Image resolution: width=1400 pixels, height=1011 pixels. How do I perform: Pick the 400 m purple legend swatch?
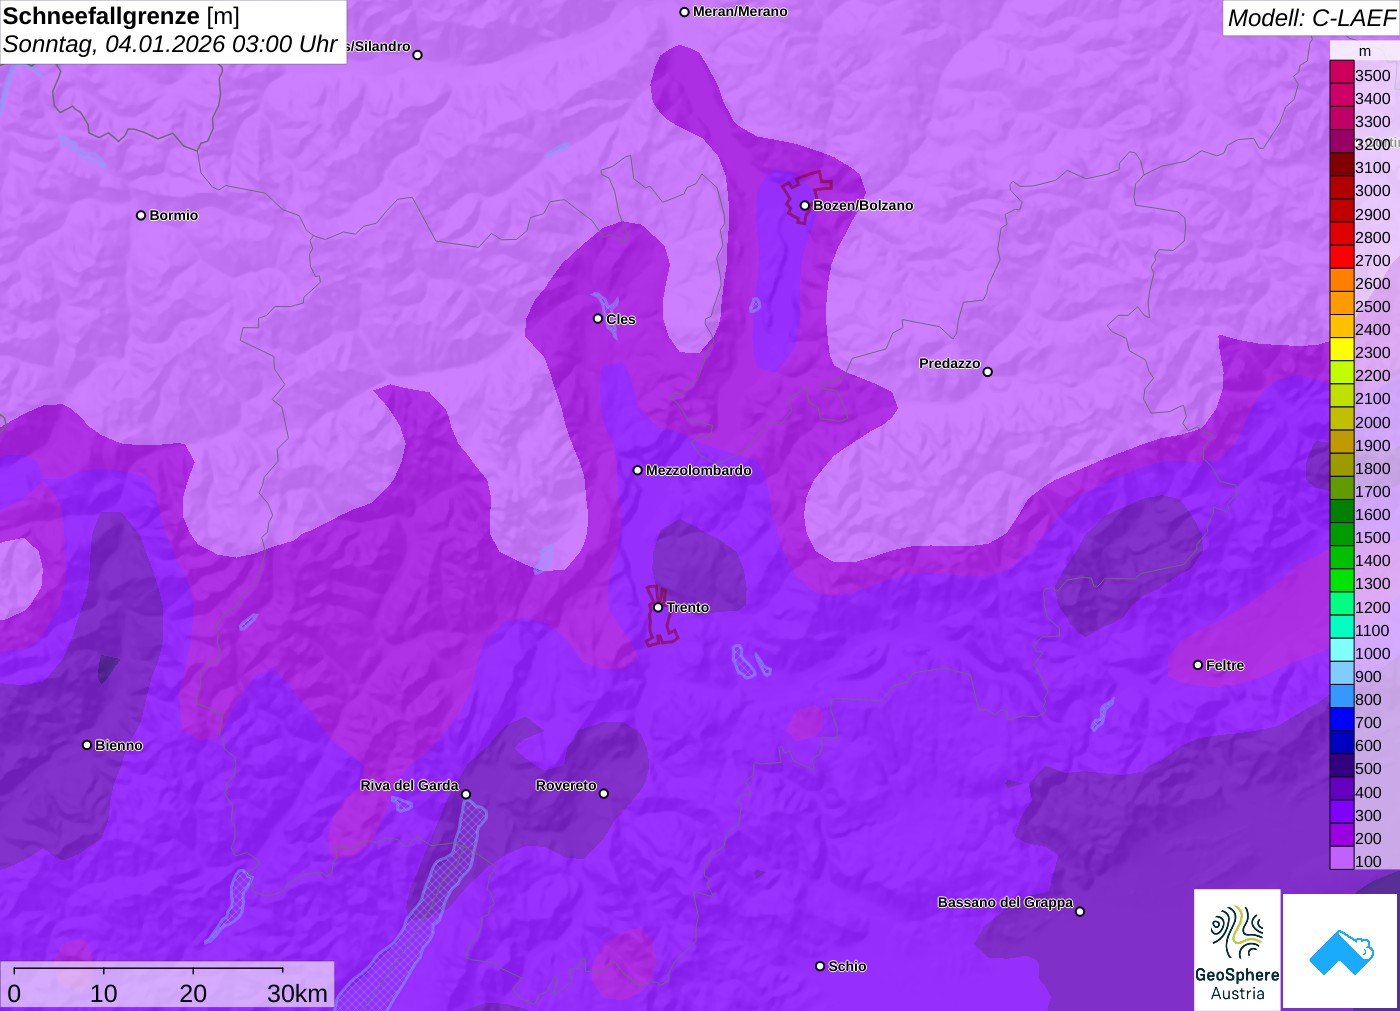point(1342,790)
